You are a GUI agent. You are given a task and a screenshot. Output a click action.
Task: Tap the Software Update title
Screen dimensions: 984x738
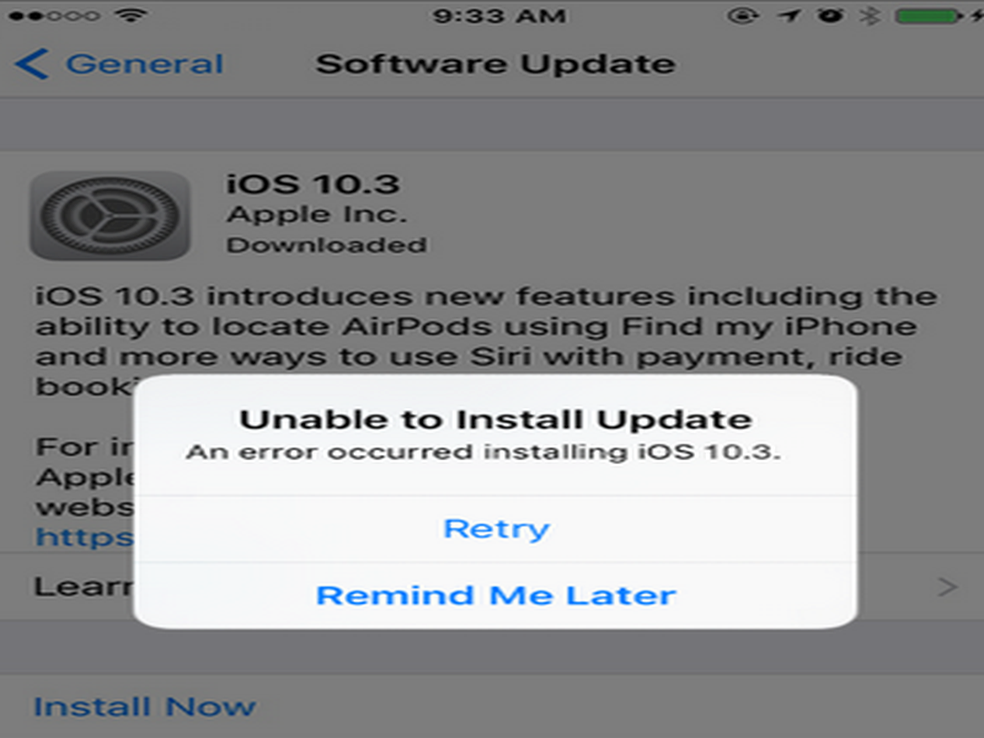[495, 64]
